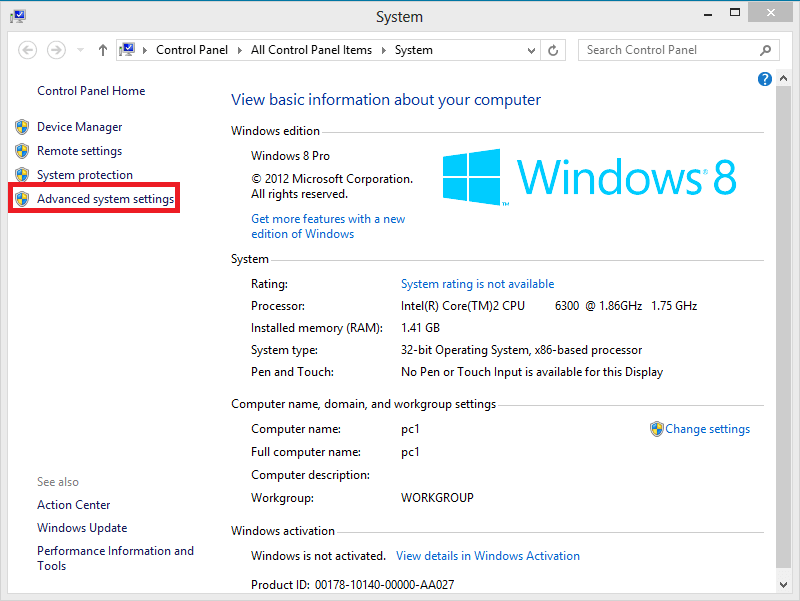
Task: Click Change settings for computer name
Action: tap(707, 429)
